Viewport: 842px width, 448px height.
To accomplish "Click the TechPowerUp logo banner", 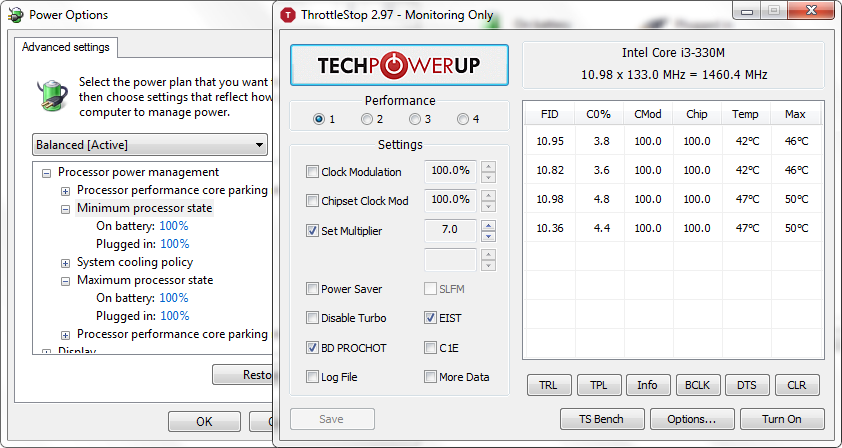I will click(x=399, y=65).
